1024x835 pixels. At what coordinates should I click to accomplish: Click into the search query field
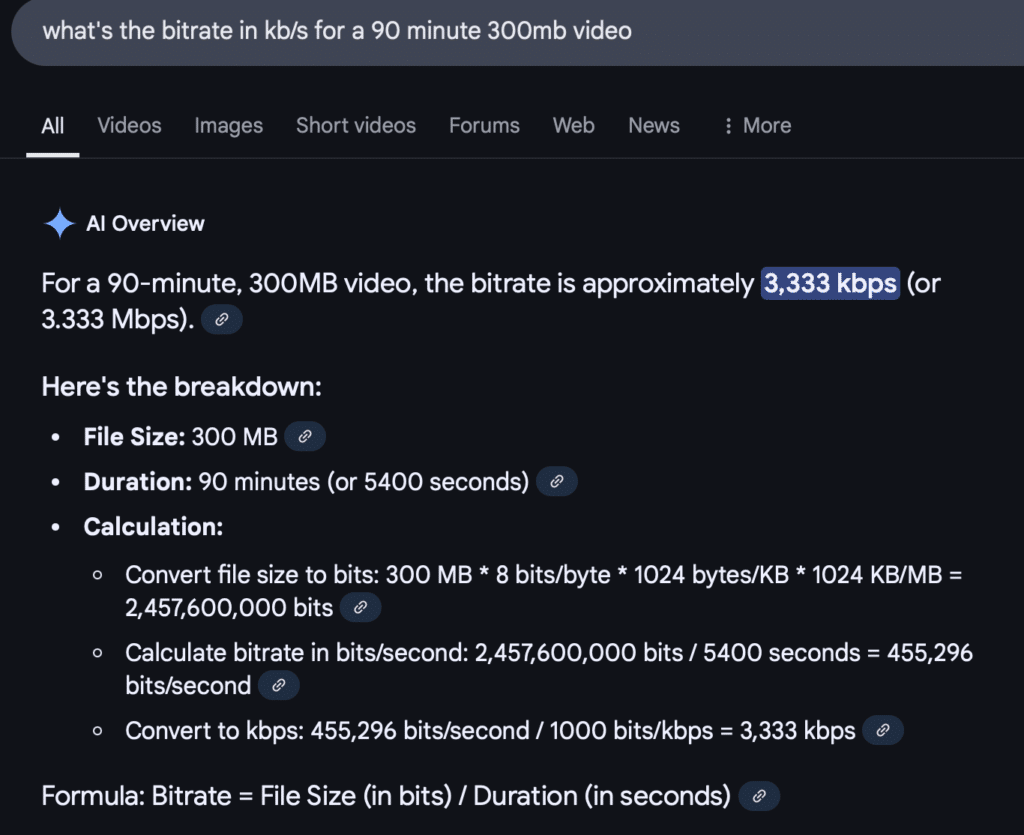click(x=500, y=31)
